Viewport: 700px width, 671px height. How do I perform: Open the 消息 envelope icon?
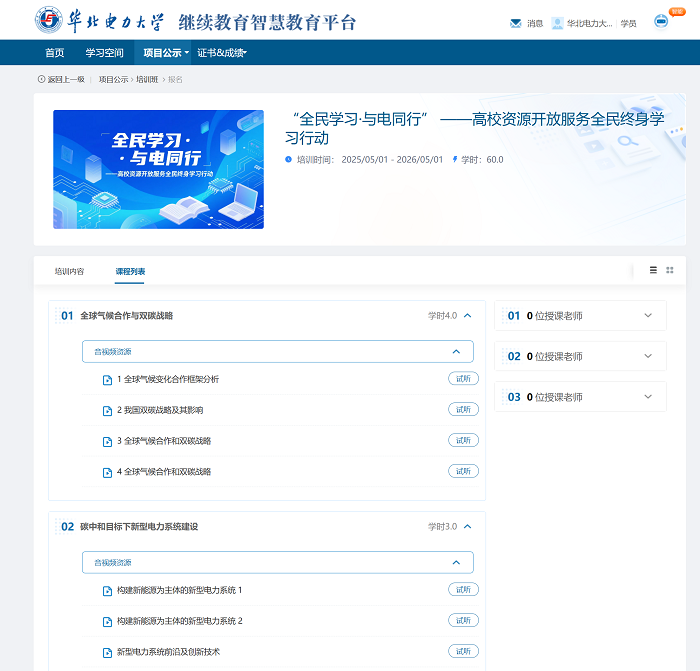click(x=516, y=23)
